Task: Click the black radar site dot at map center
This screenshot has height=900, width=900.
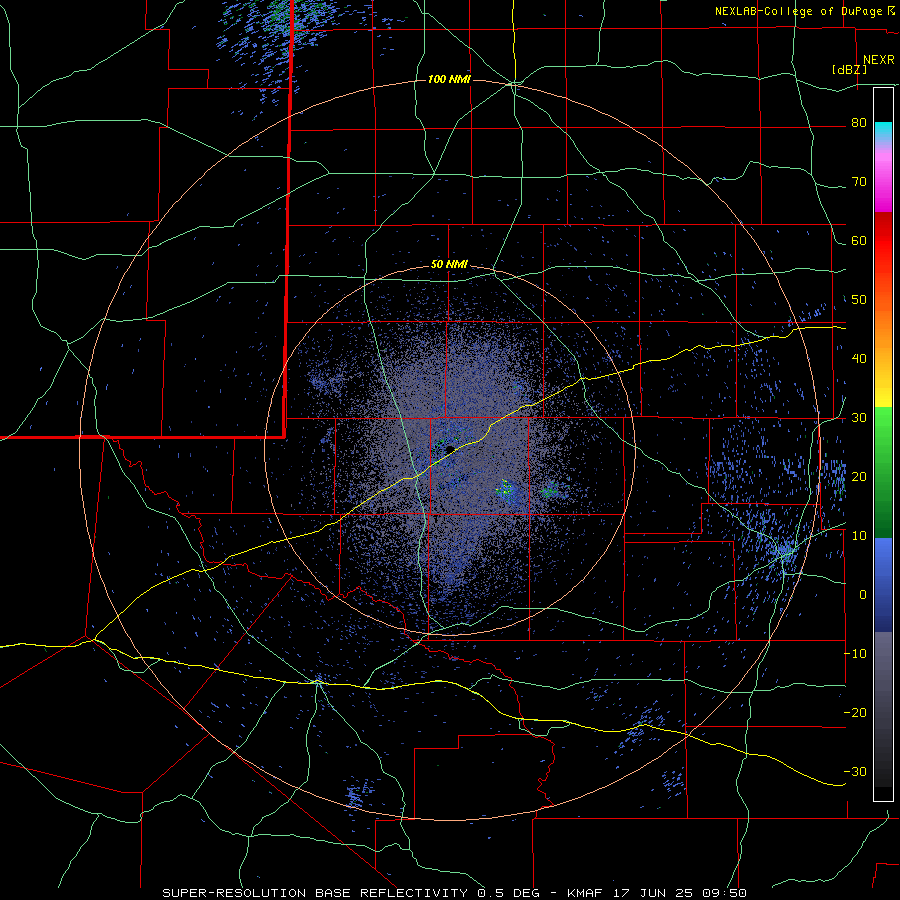Action: tap(450, 449)
